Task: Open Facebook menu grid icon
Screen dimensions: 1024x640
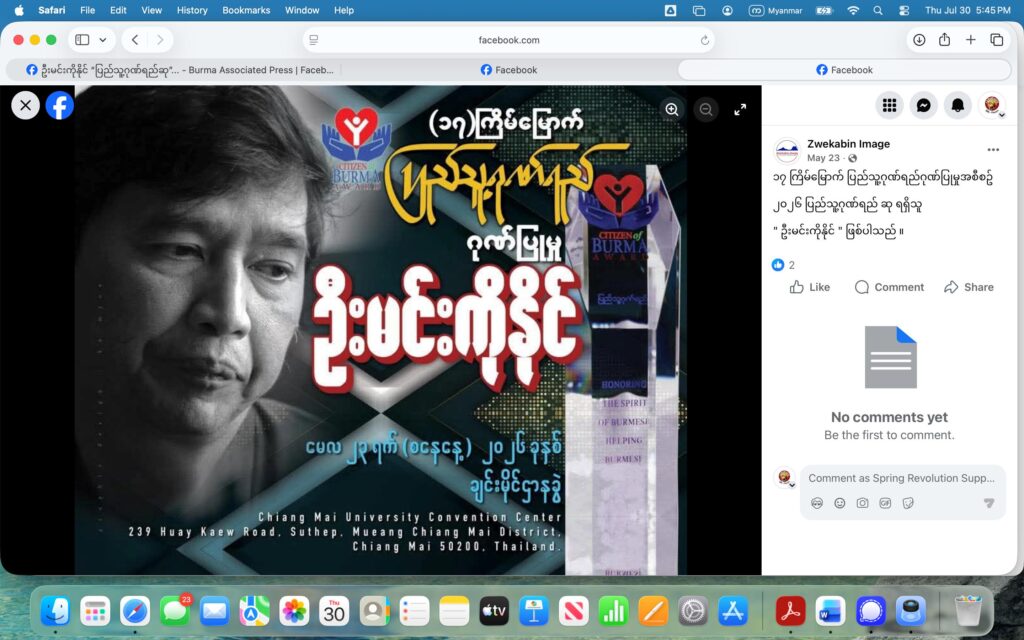Action: 889,105
